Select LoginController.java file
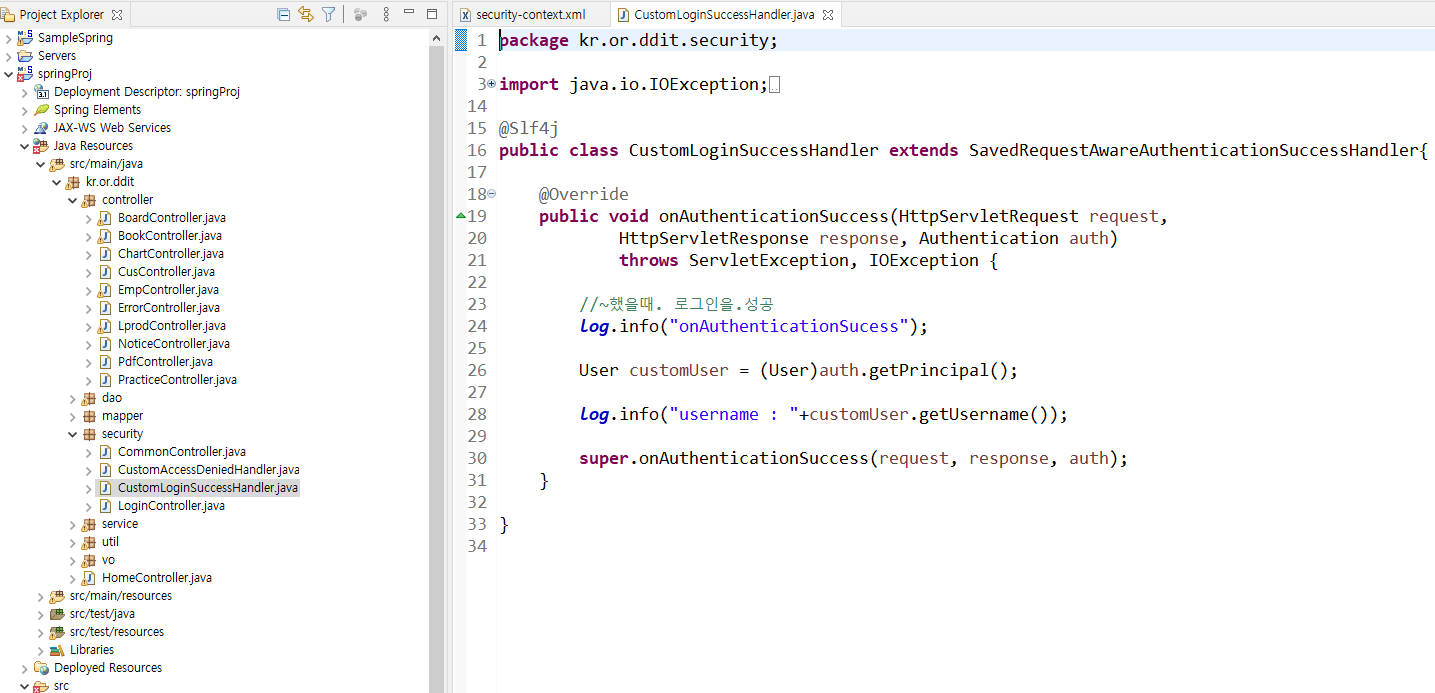Image resolution: width=1435 pixels, height=693 pixels. [x=171, y=506]
